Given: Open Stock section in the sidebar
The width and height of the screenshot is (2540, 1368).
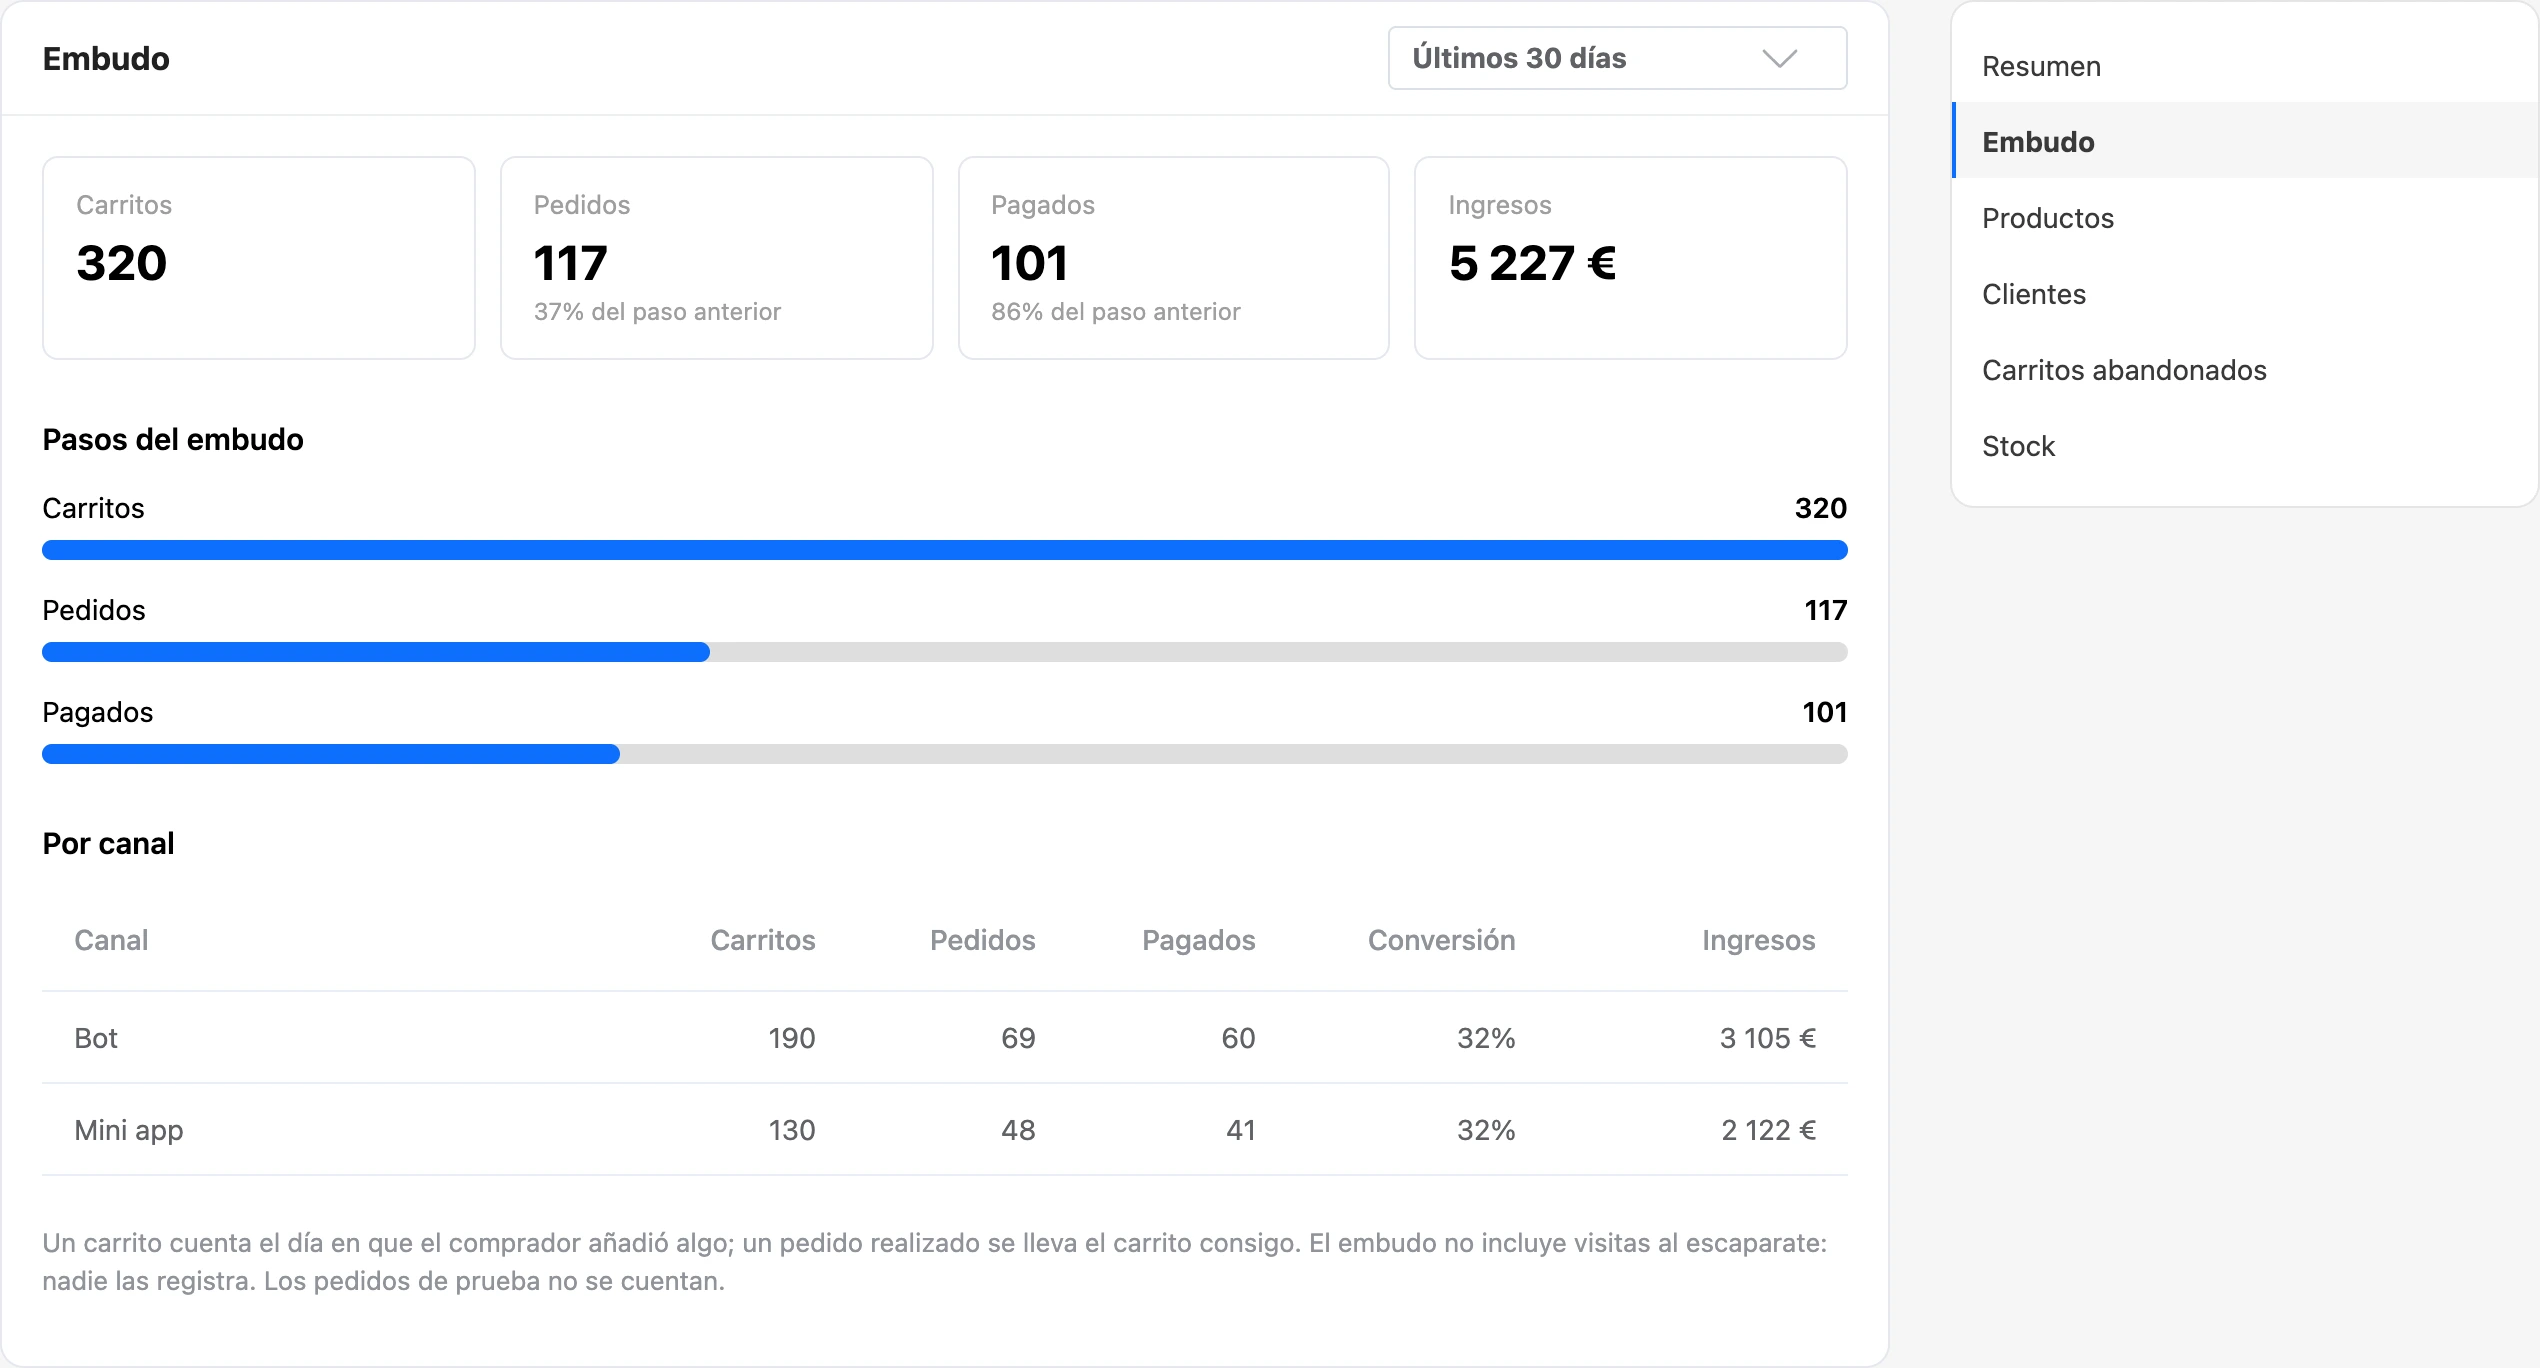Looking at the screenshot, I should [x=2245, y=446].
